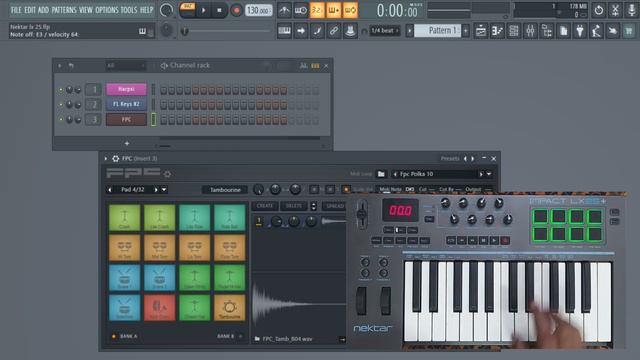Toggle the metronome icon
640x360 pixels.
284,10
